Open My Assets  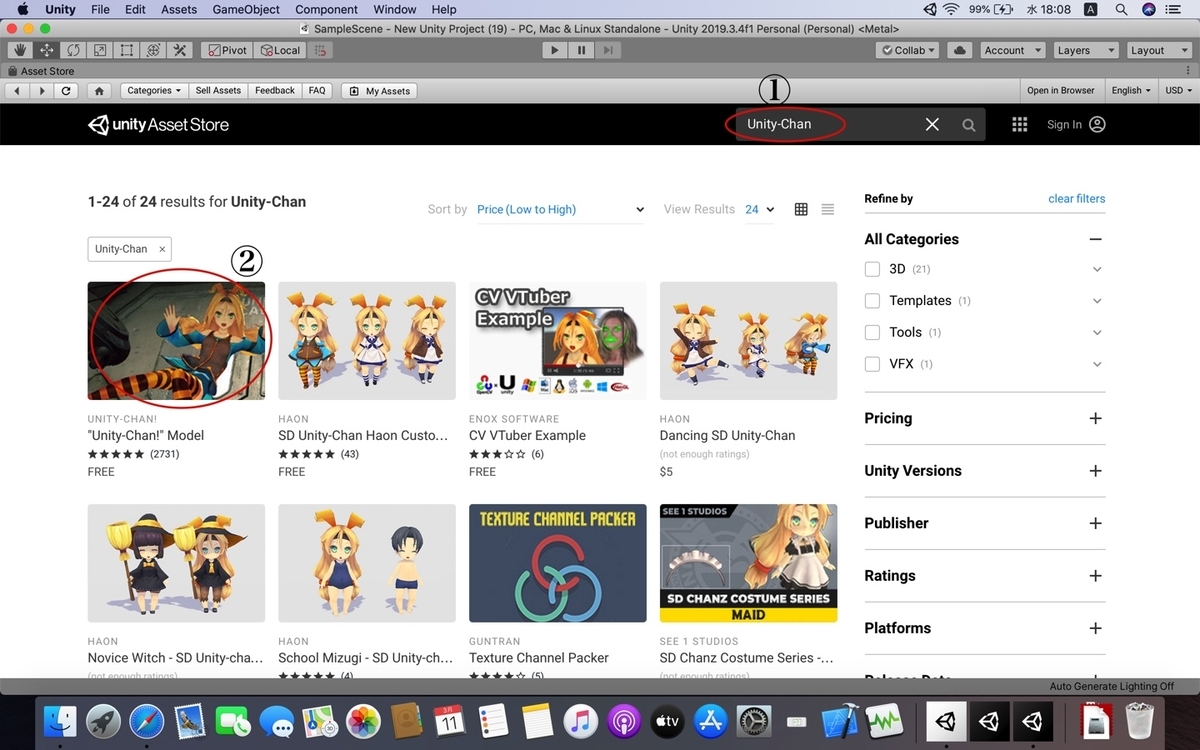(x=379, y=90)
